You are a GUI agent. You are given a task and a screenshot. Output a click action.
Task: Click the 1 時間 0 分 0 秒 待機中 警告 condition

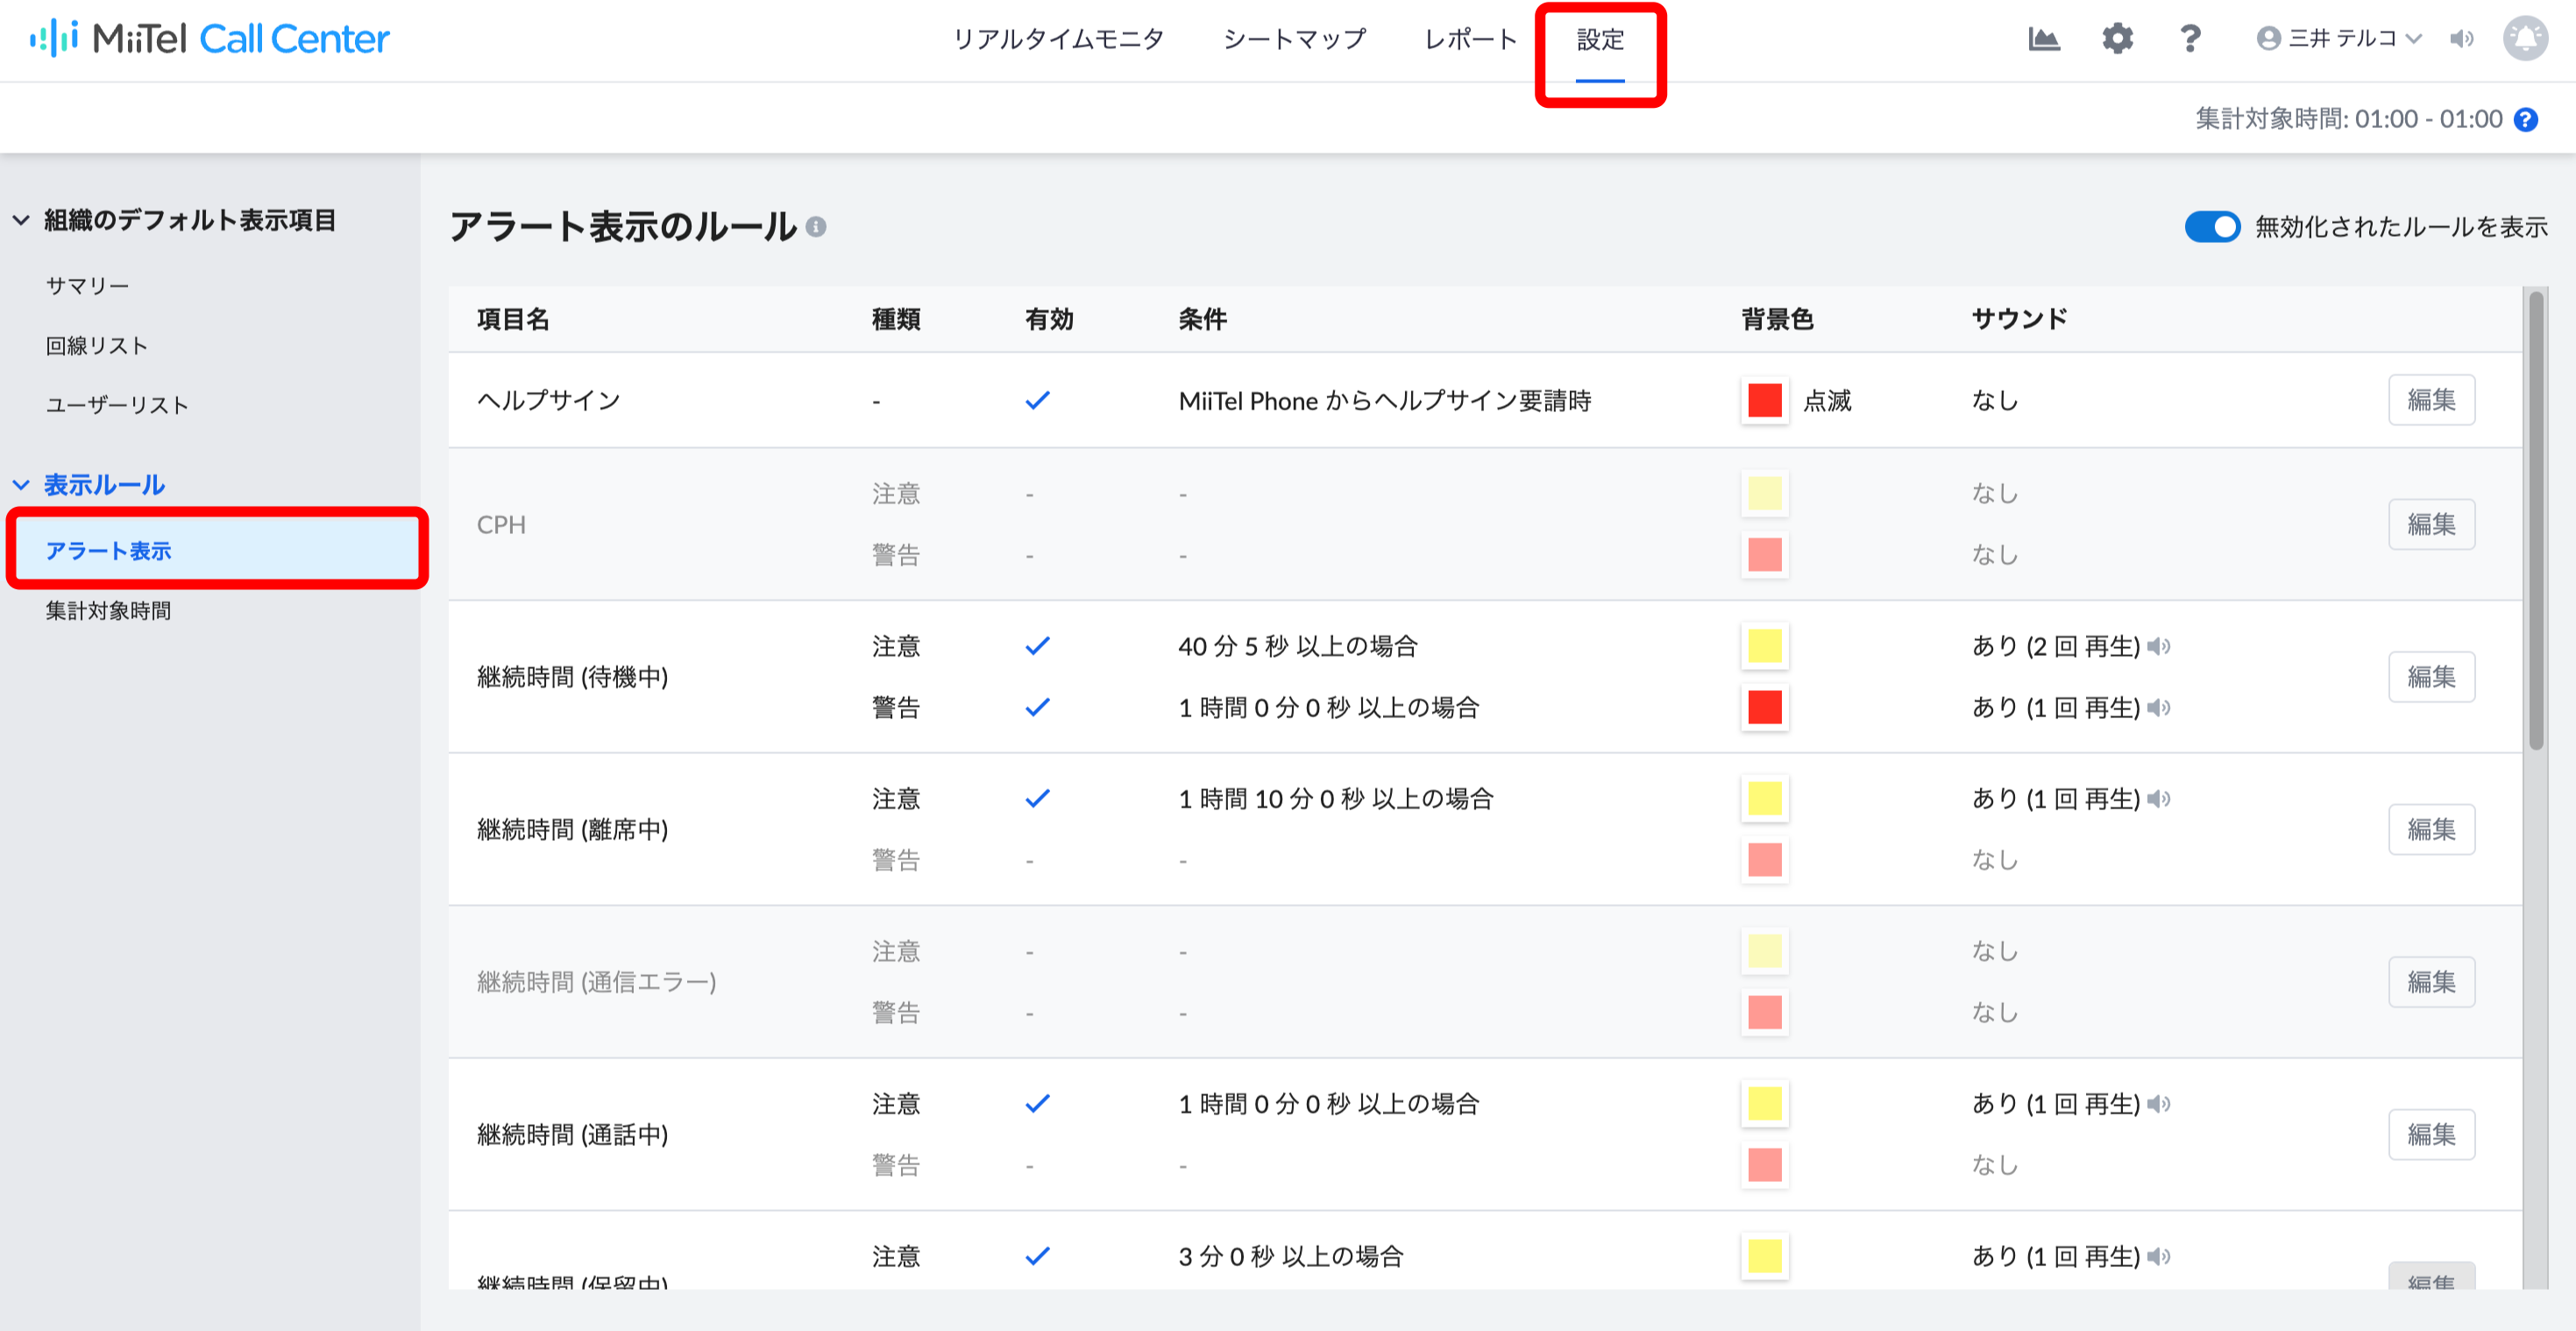tap(1328, 708)
